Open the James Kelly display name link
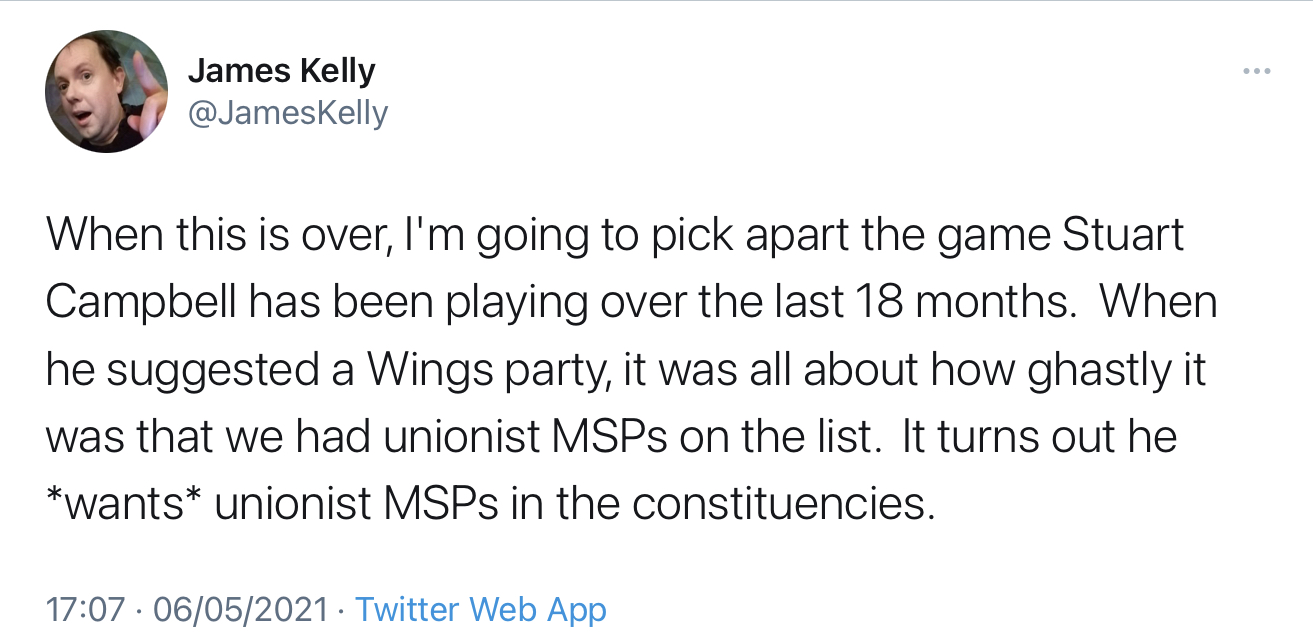This screenshot has height=642, width=1313. click(x=282, y=71)
